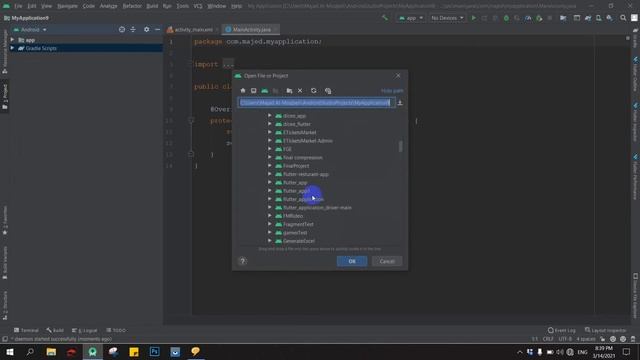
Task: Expand the FinalProject folder node
Action: coord(270,166)
